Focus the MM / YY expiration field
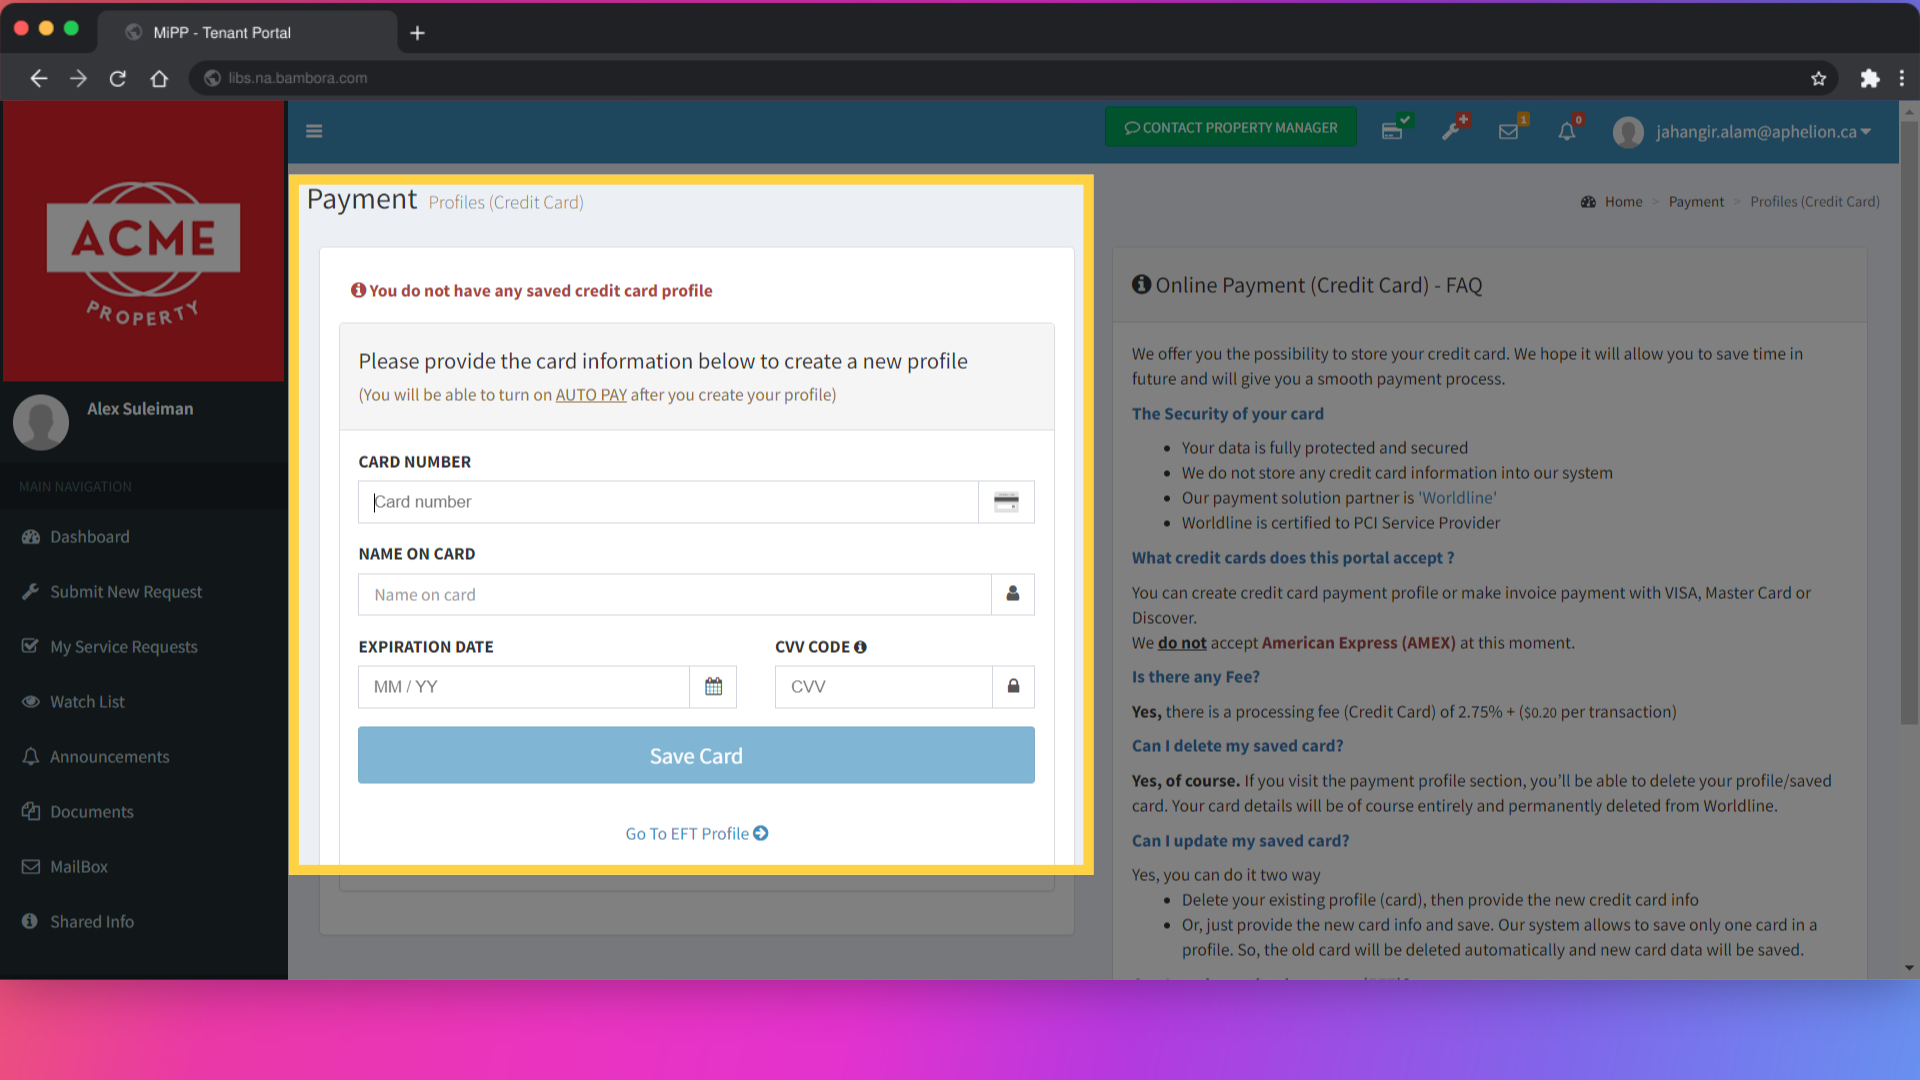Image resolution: width=1920 pixels, height=1080 pixels. (524, 687)
